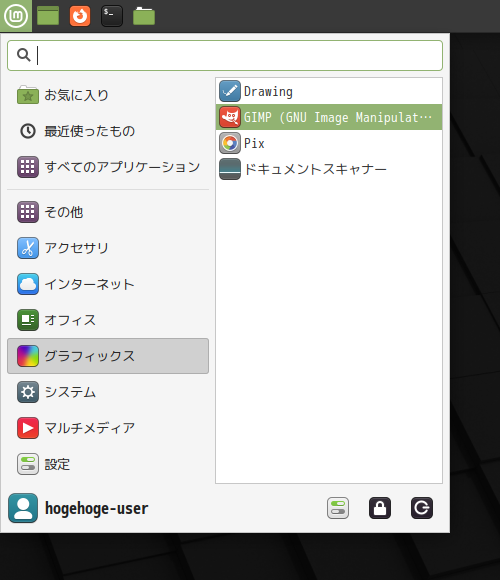
Task: Open the file manager panel launcher
Action: [144, 16]
